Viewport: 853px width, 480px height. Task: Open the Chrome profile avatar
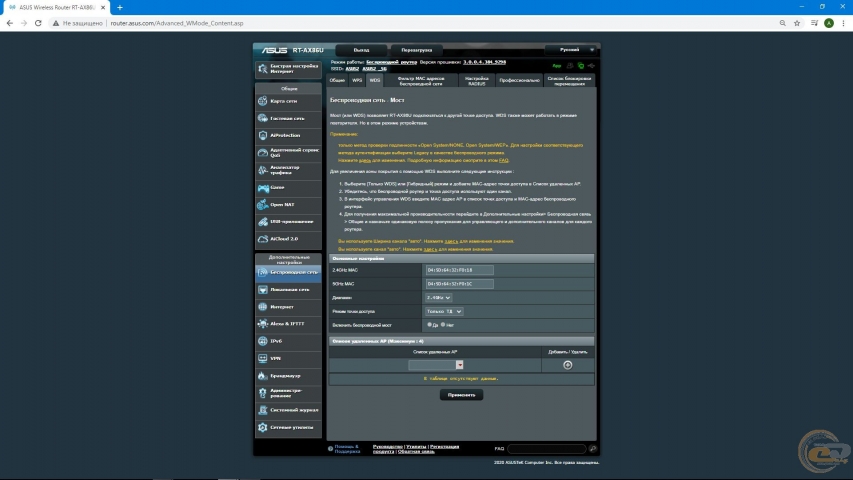(829, 23)
